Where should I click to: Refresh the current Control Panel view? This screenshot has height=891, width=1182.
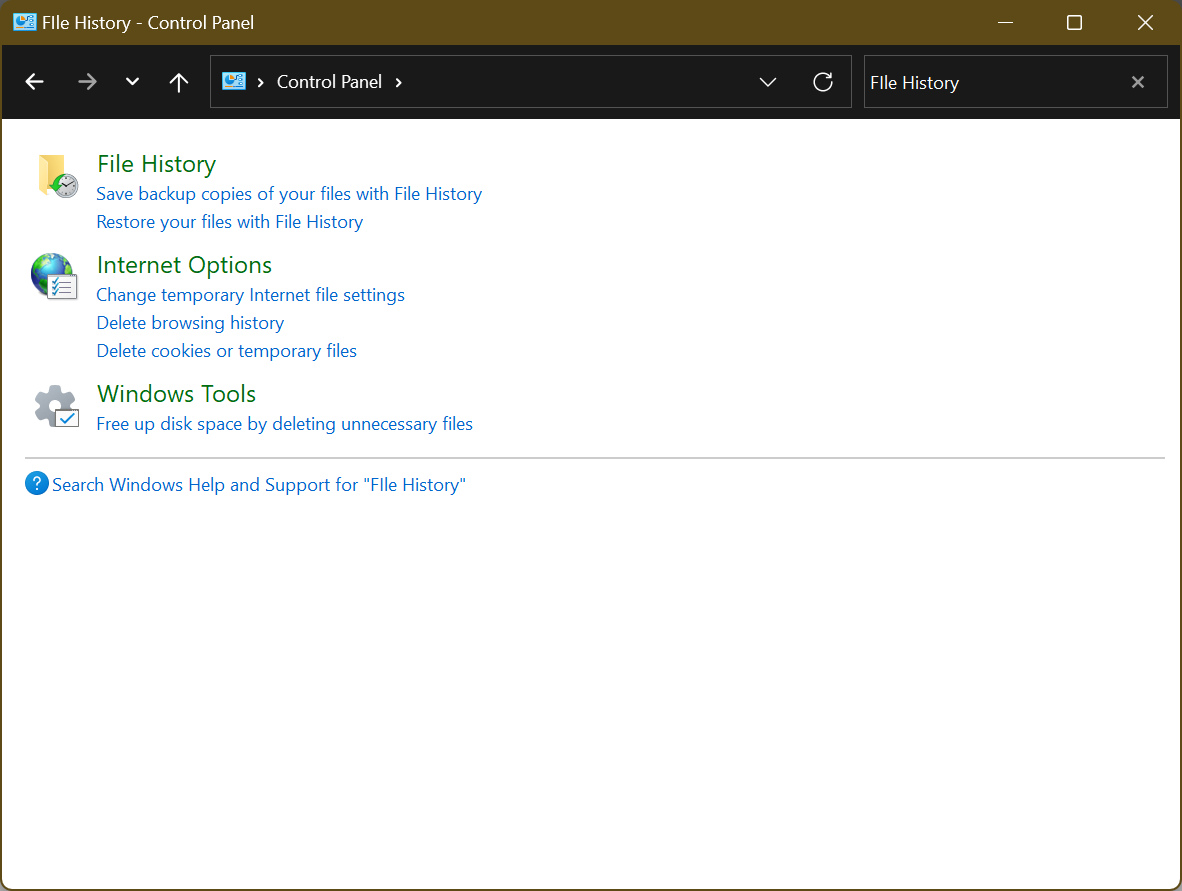click(822, 82)
